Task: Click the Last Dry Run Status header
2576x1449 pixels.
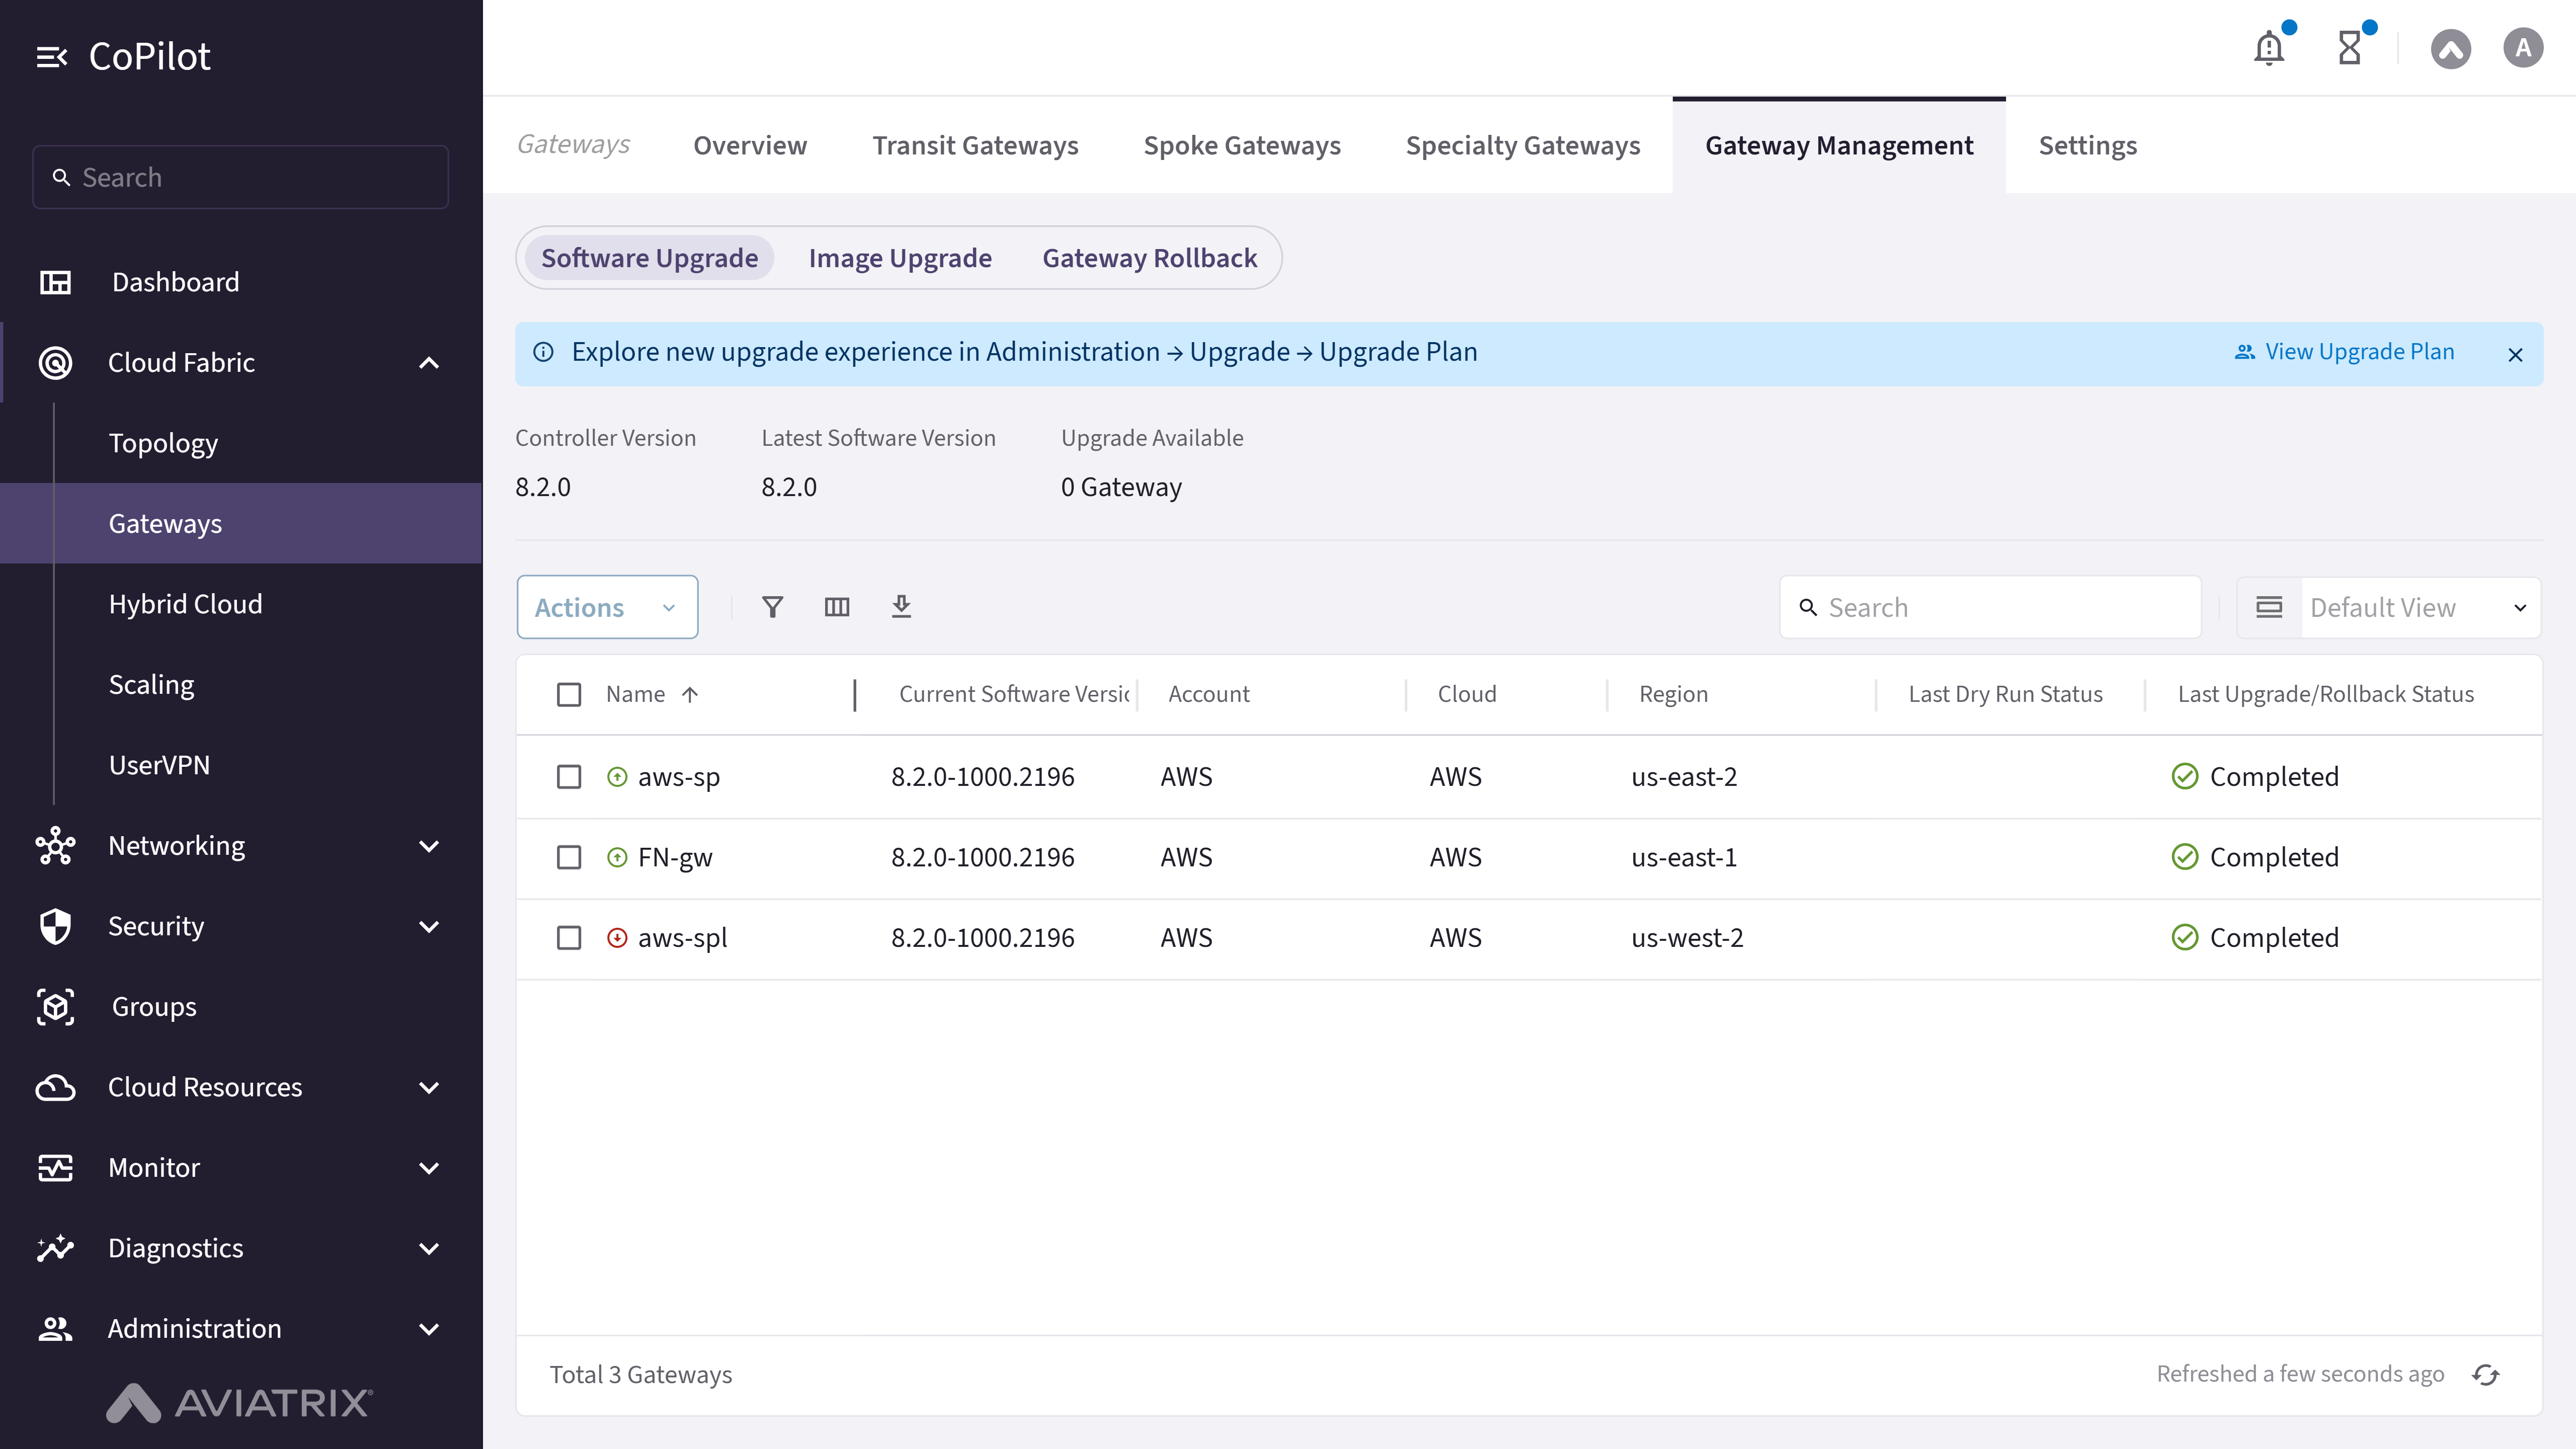Action: click(x=2005, y=695)
